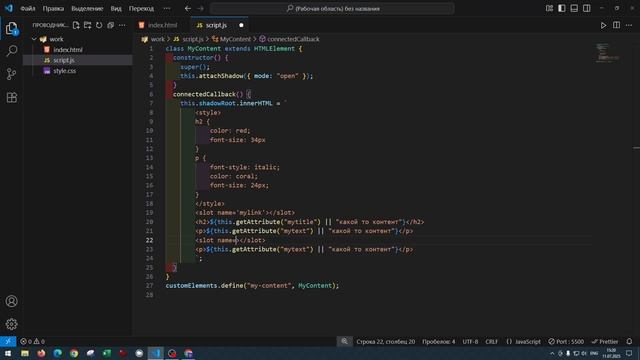Open File Explorer from the taskbar

pos(25,353)
